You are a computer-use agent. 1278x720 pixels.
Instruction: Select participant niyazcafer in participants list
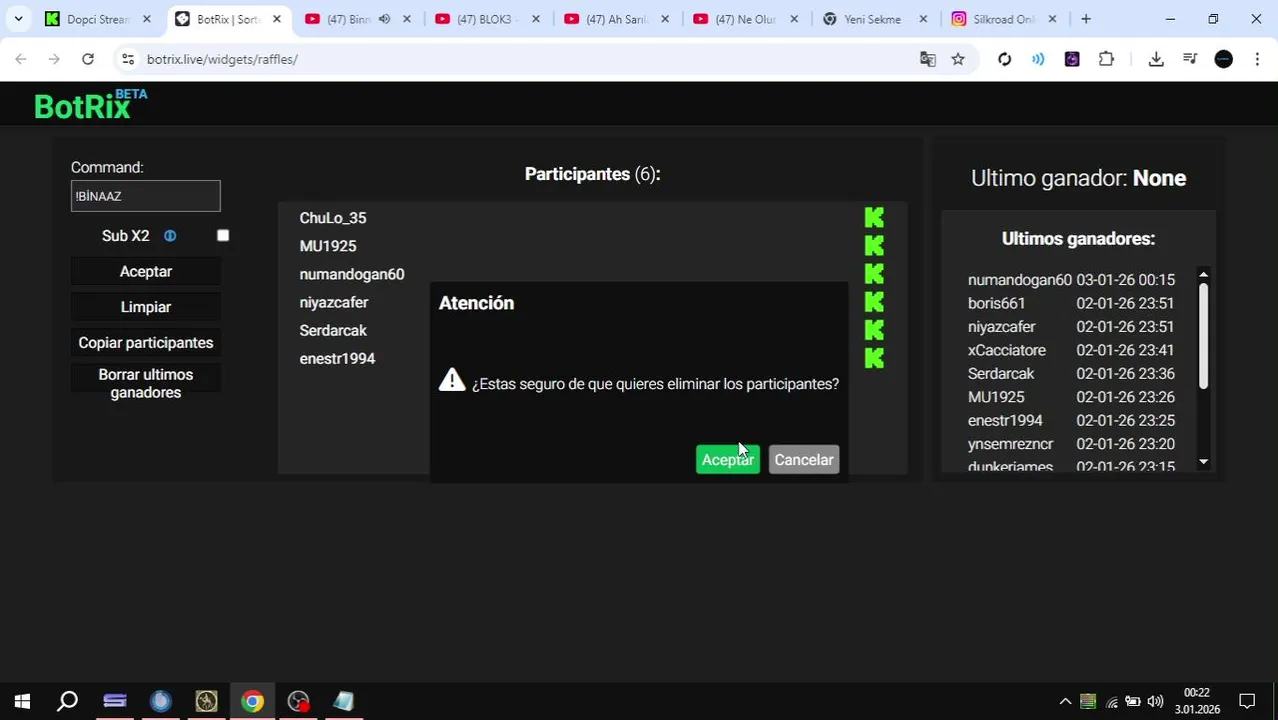point(334,302)
